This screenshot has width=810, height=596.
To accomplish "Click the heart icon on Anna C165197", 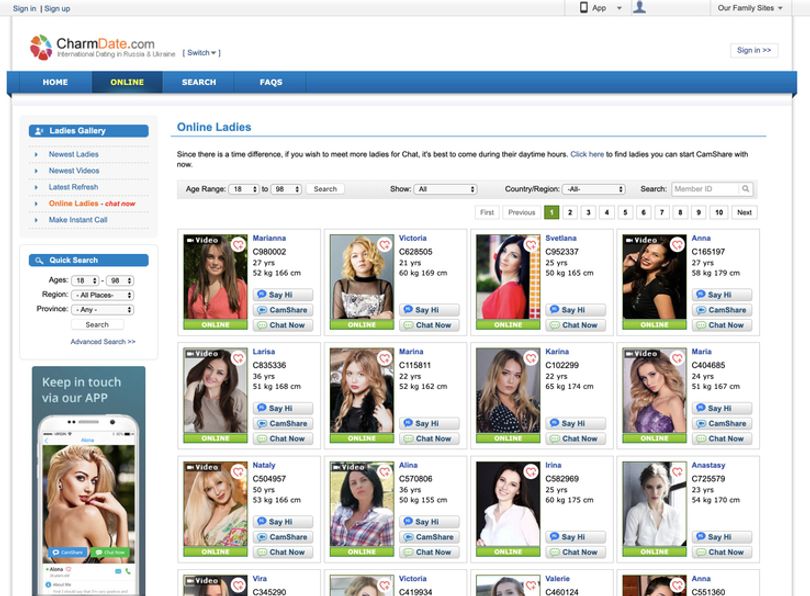I will pos(677,244).
